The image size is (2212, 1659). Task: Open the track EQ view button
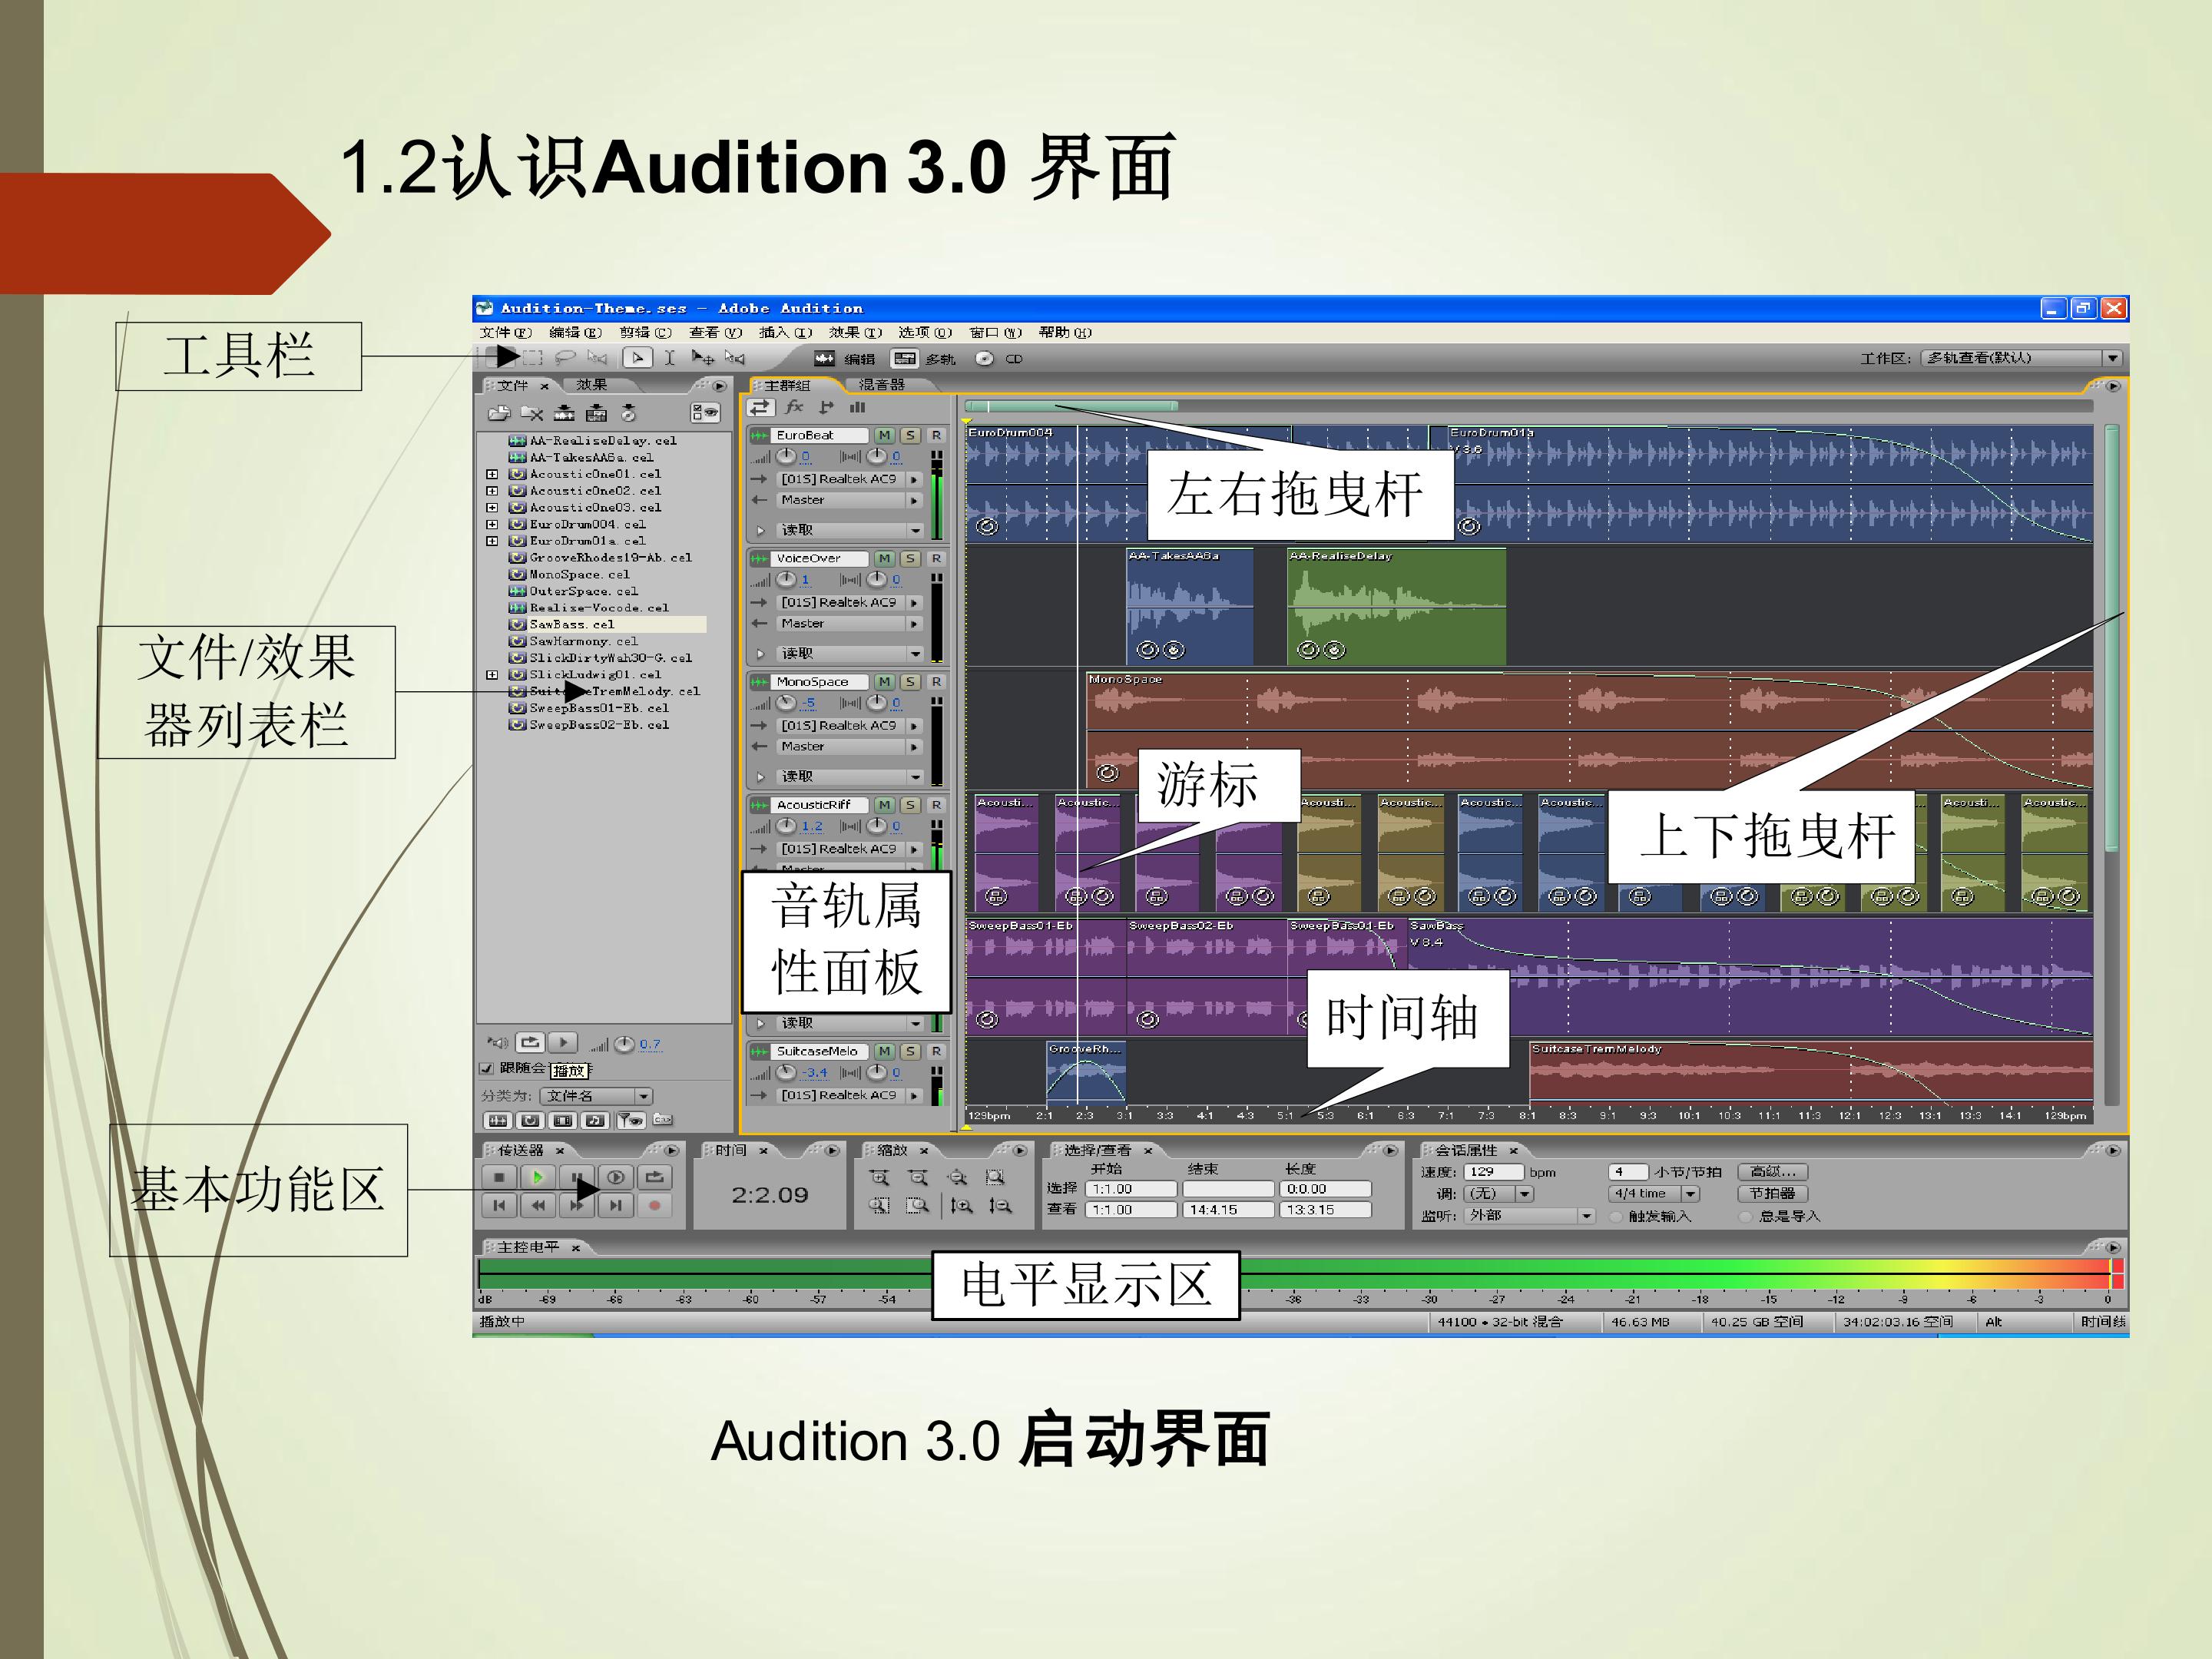[x=857, y=407]
